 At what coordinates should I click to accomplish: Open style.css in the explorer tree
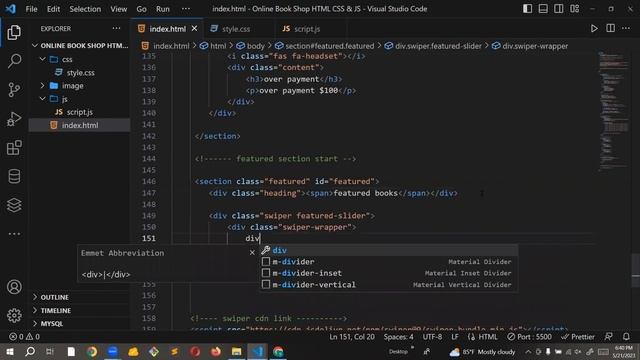[x=80, y=73]
